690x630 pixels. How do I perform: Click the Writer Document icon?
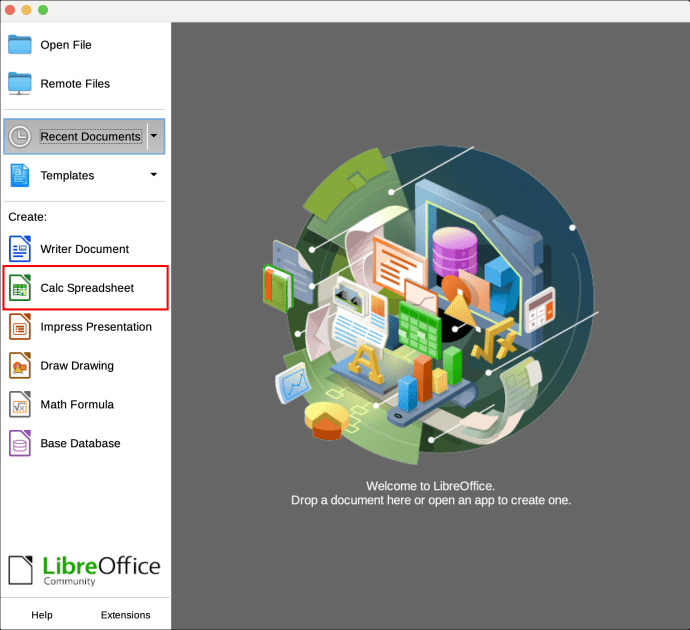pos(20,249)
